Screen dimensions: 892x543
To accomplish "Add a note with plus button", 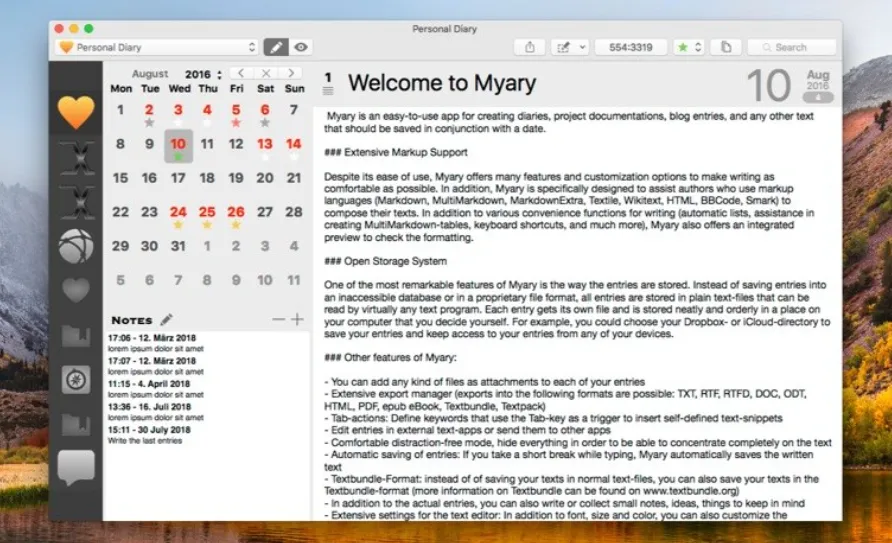I will point(297,320).
